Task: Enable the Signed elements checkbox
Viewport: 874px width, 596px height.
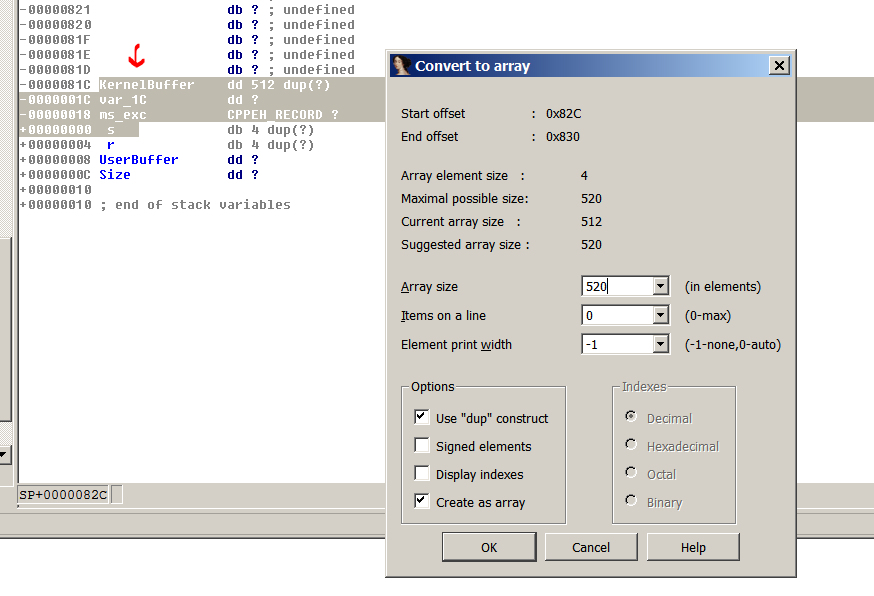Action: [422, 446]
